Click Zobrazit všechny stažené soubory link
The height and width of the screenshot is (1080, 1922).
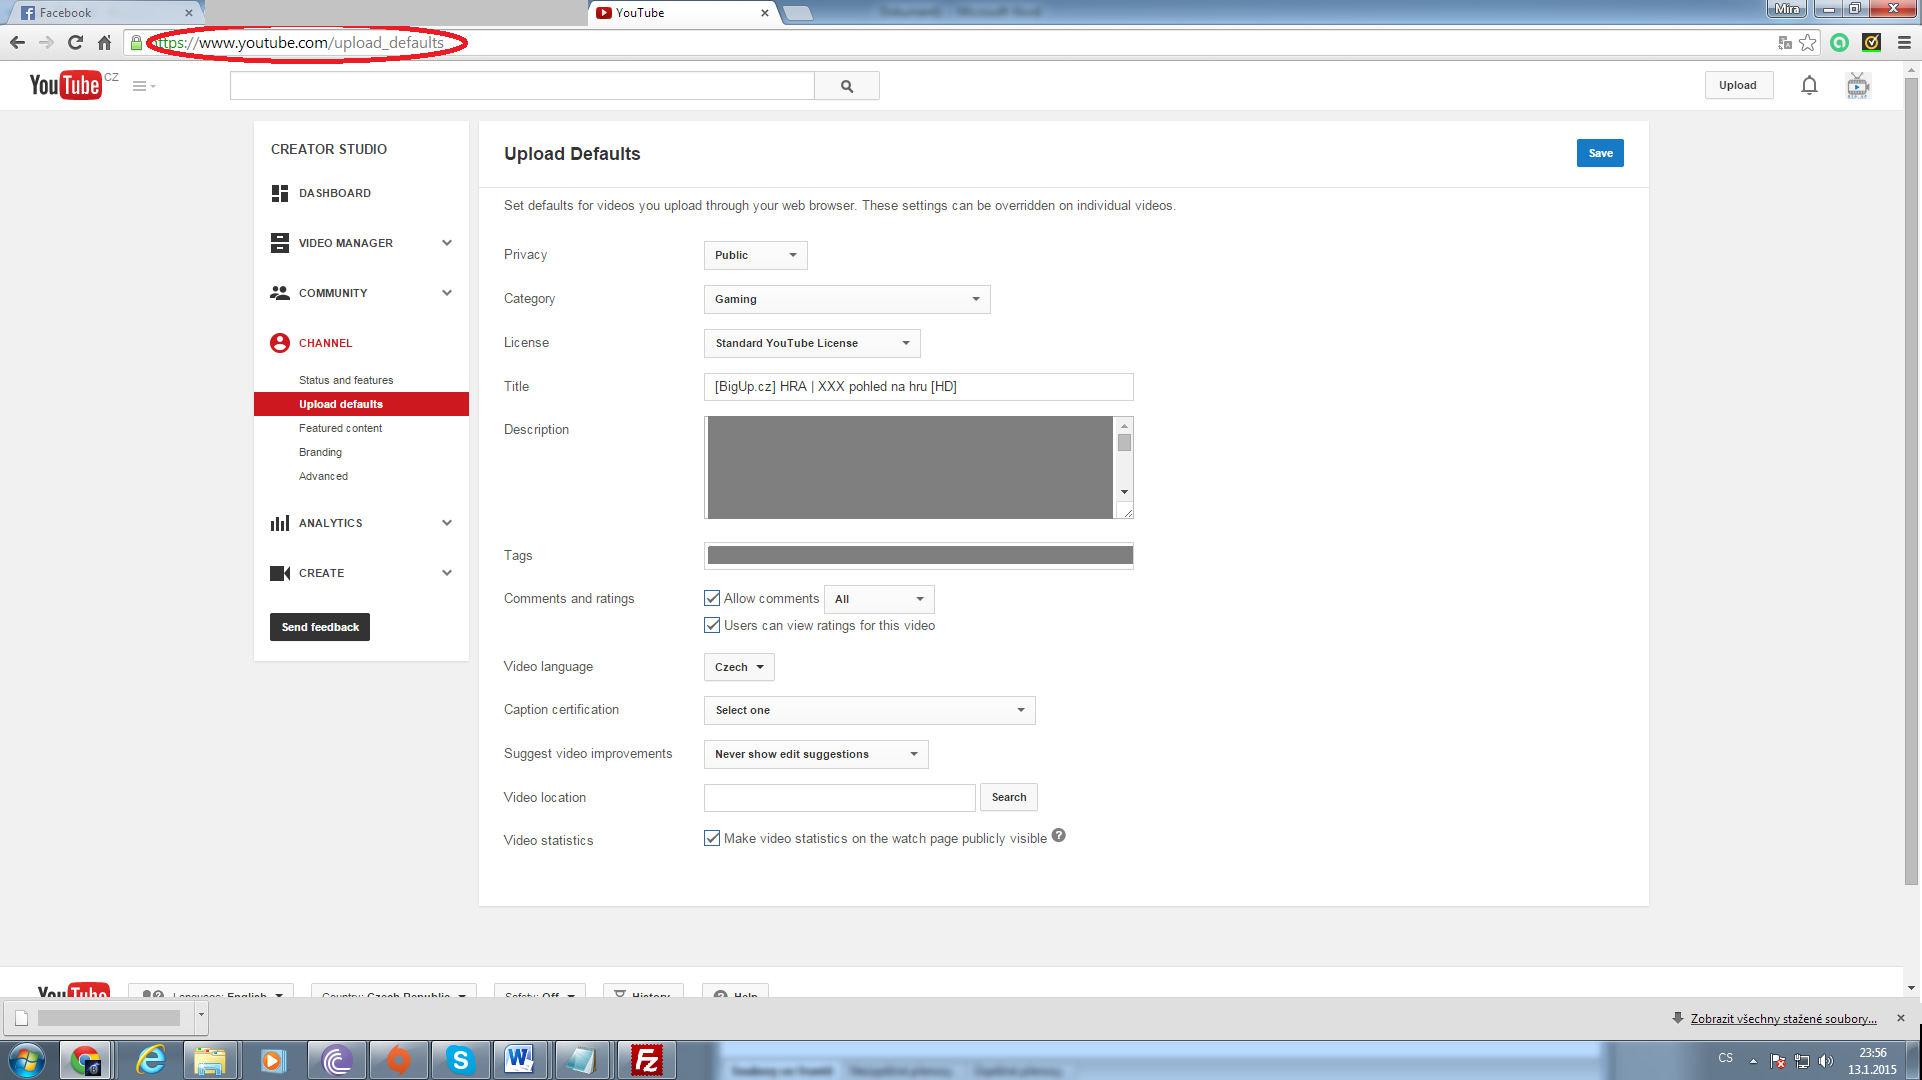tap(1783, 1019)
